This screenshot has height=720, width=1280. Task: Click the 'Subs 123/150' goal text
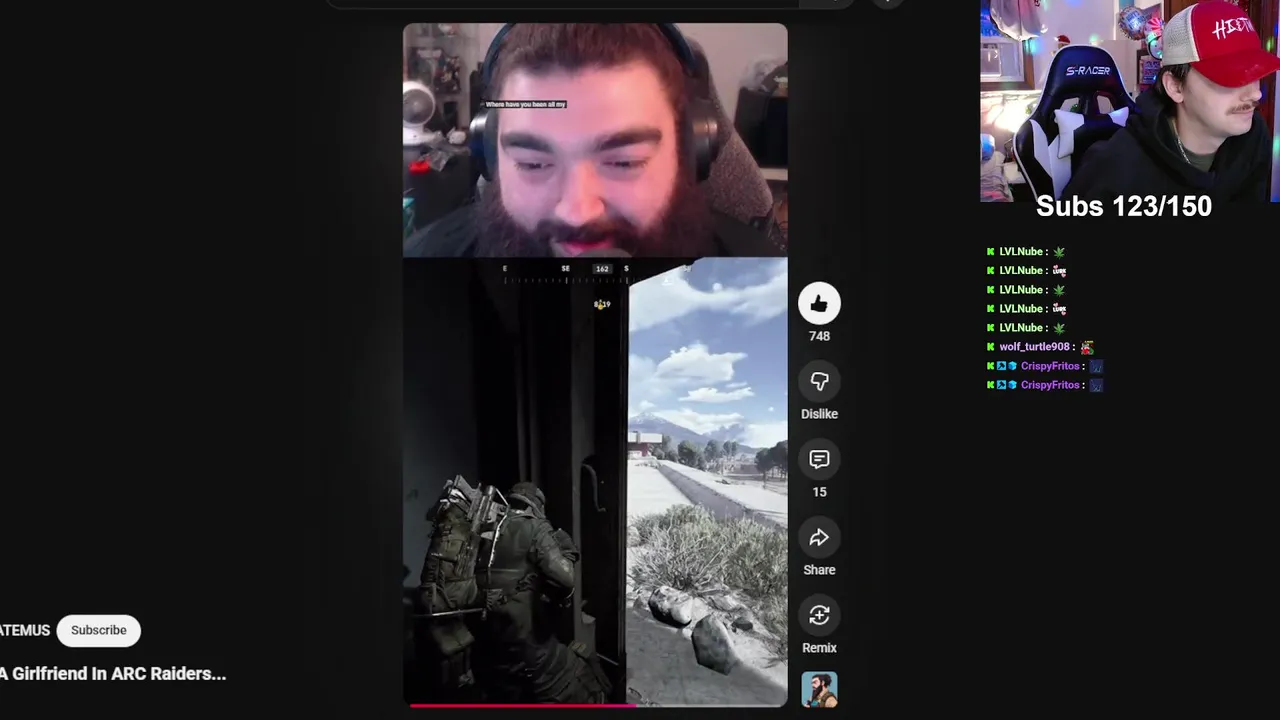click(x=1124, y=206)
